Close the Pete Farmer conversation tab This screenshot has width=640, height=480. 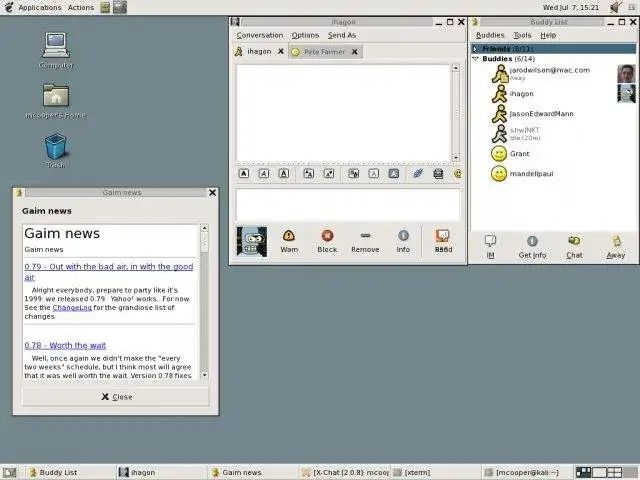(x=355, y=52)
